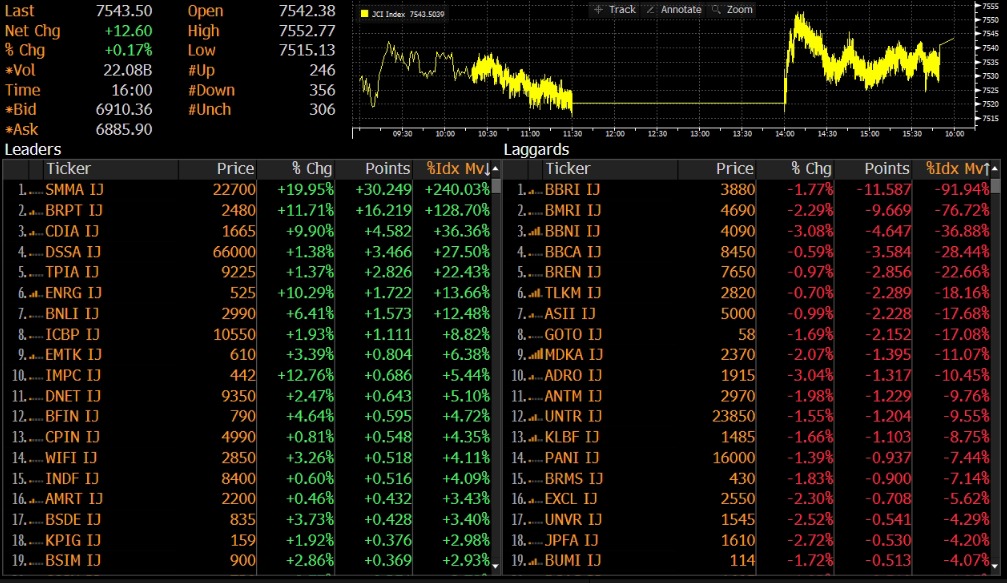1007x583 pixels.
Task: Click Laggards table Ticker column header
Action: click(568, 169)
